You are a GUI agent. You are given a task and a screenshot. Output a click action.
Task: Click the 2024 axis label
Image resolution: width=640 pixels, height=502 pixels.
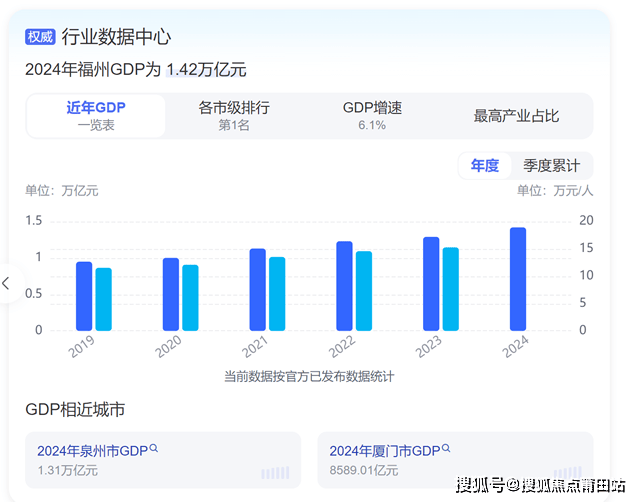click(x=515, y=347)
